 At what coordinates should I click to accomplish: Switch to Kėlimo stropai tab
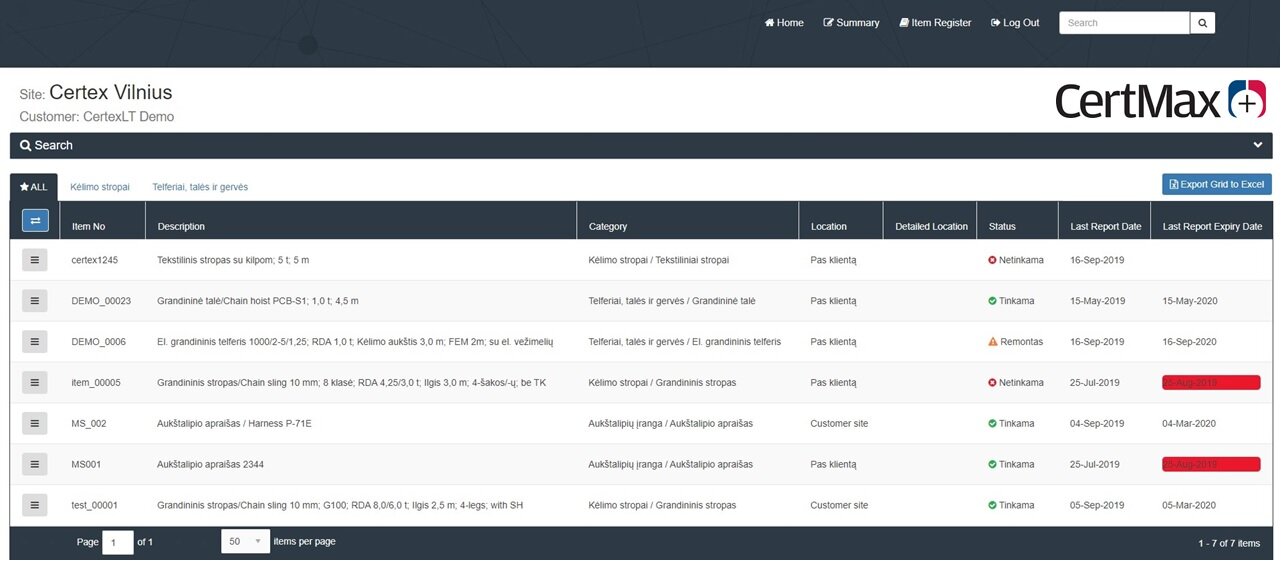point(100,187)
